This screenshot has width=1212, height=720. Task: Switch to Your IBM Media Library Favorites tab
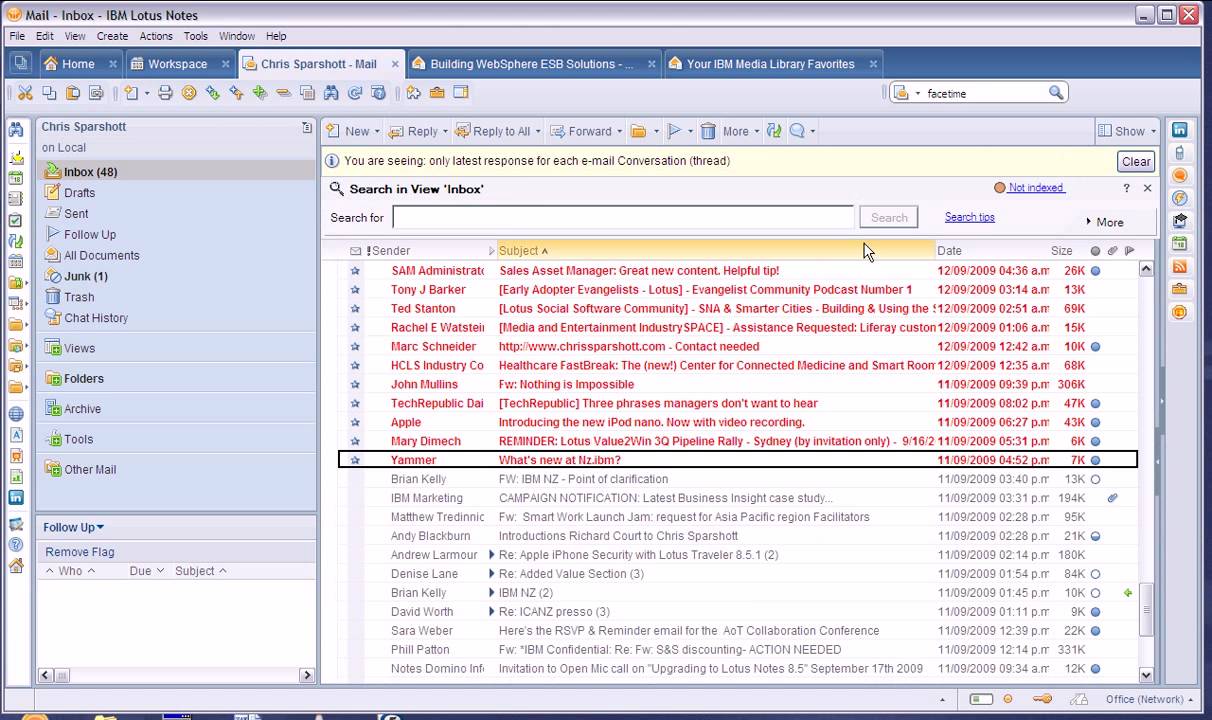771,64
